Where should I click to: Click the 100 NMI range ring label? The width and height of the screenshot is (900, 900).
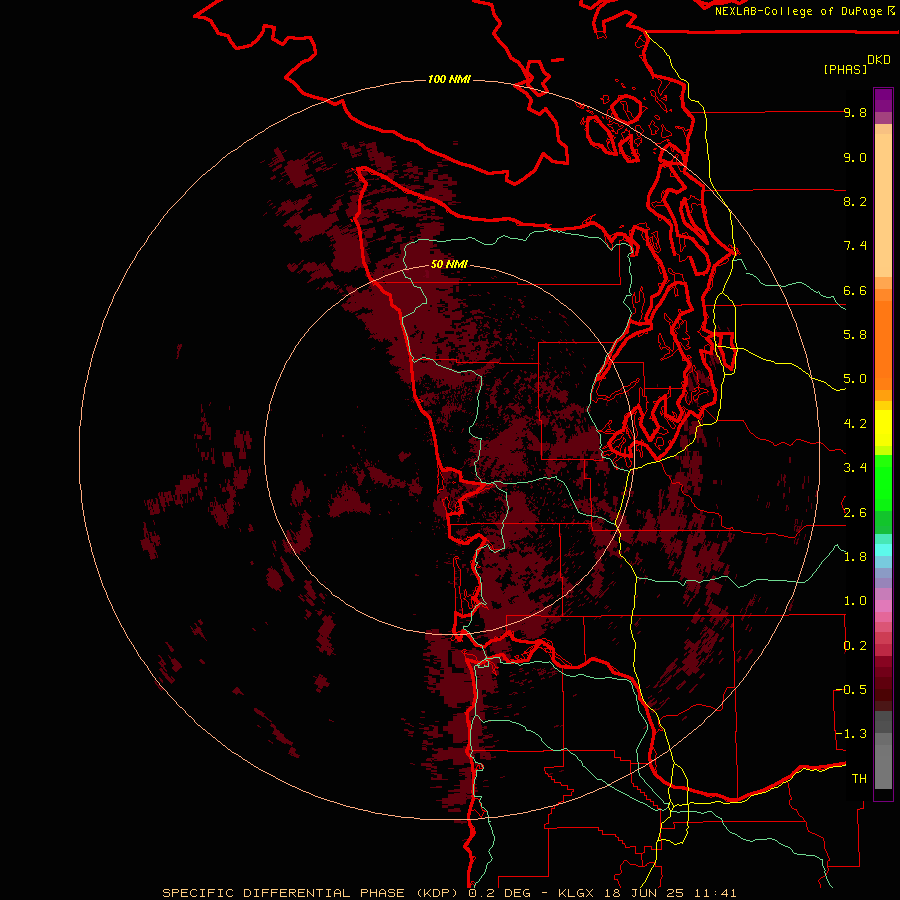click(449, 79)
